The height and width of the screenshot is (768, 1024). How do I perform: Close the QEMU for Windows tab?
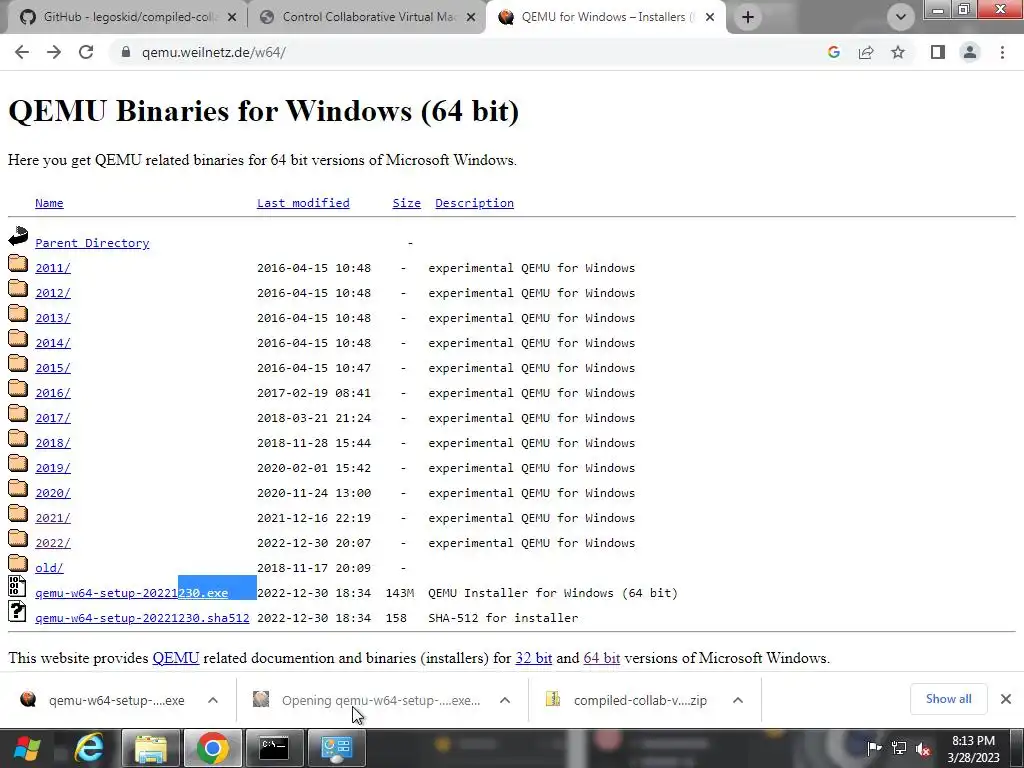pos(710,18)
